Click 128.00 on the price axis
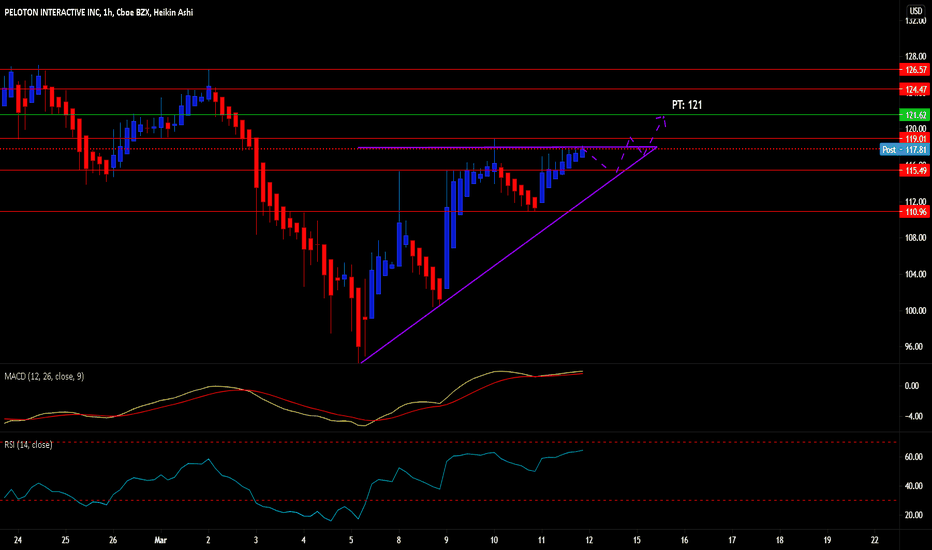 point(915,56)
